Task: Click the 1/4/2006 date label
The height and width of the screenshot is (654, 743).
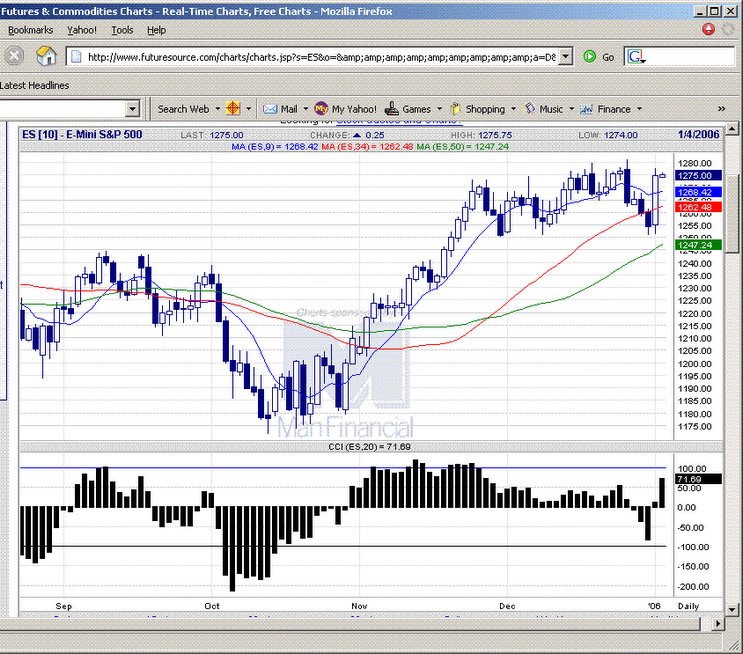Action: 698,134
